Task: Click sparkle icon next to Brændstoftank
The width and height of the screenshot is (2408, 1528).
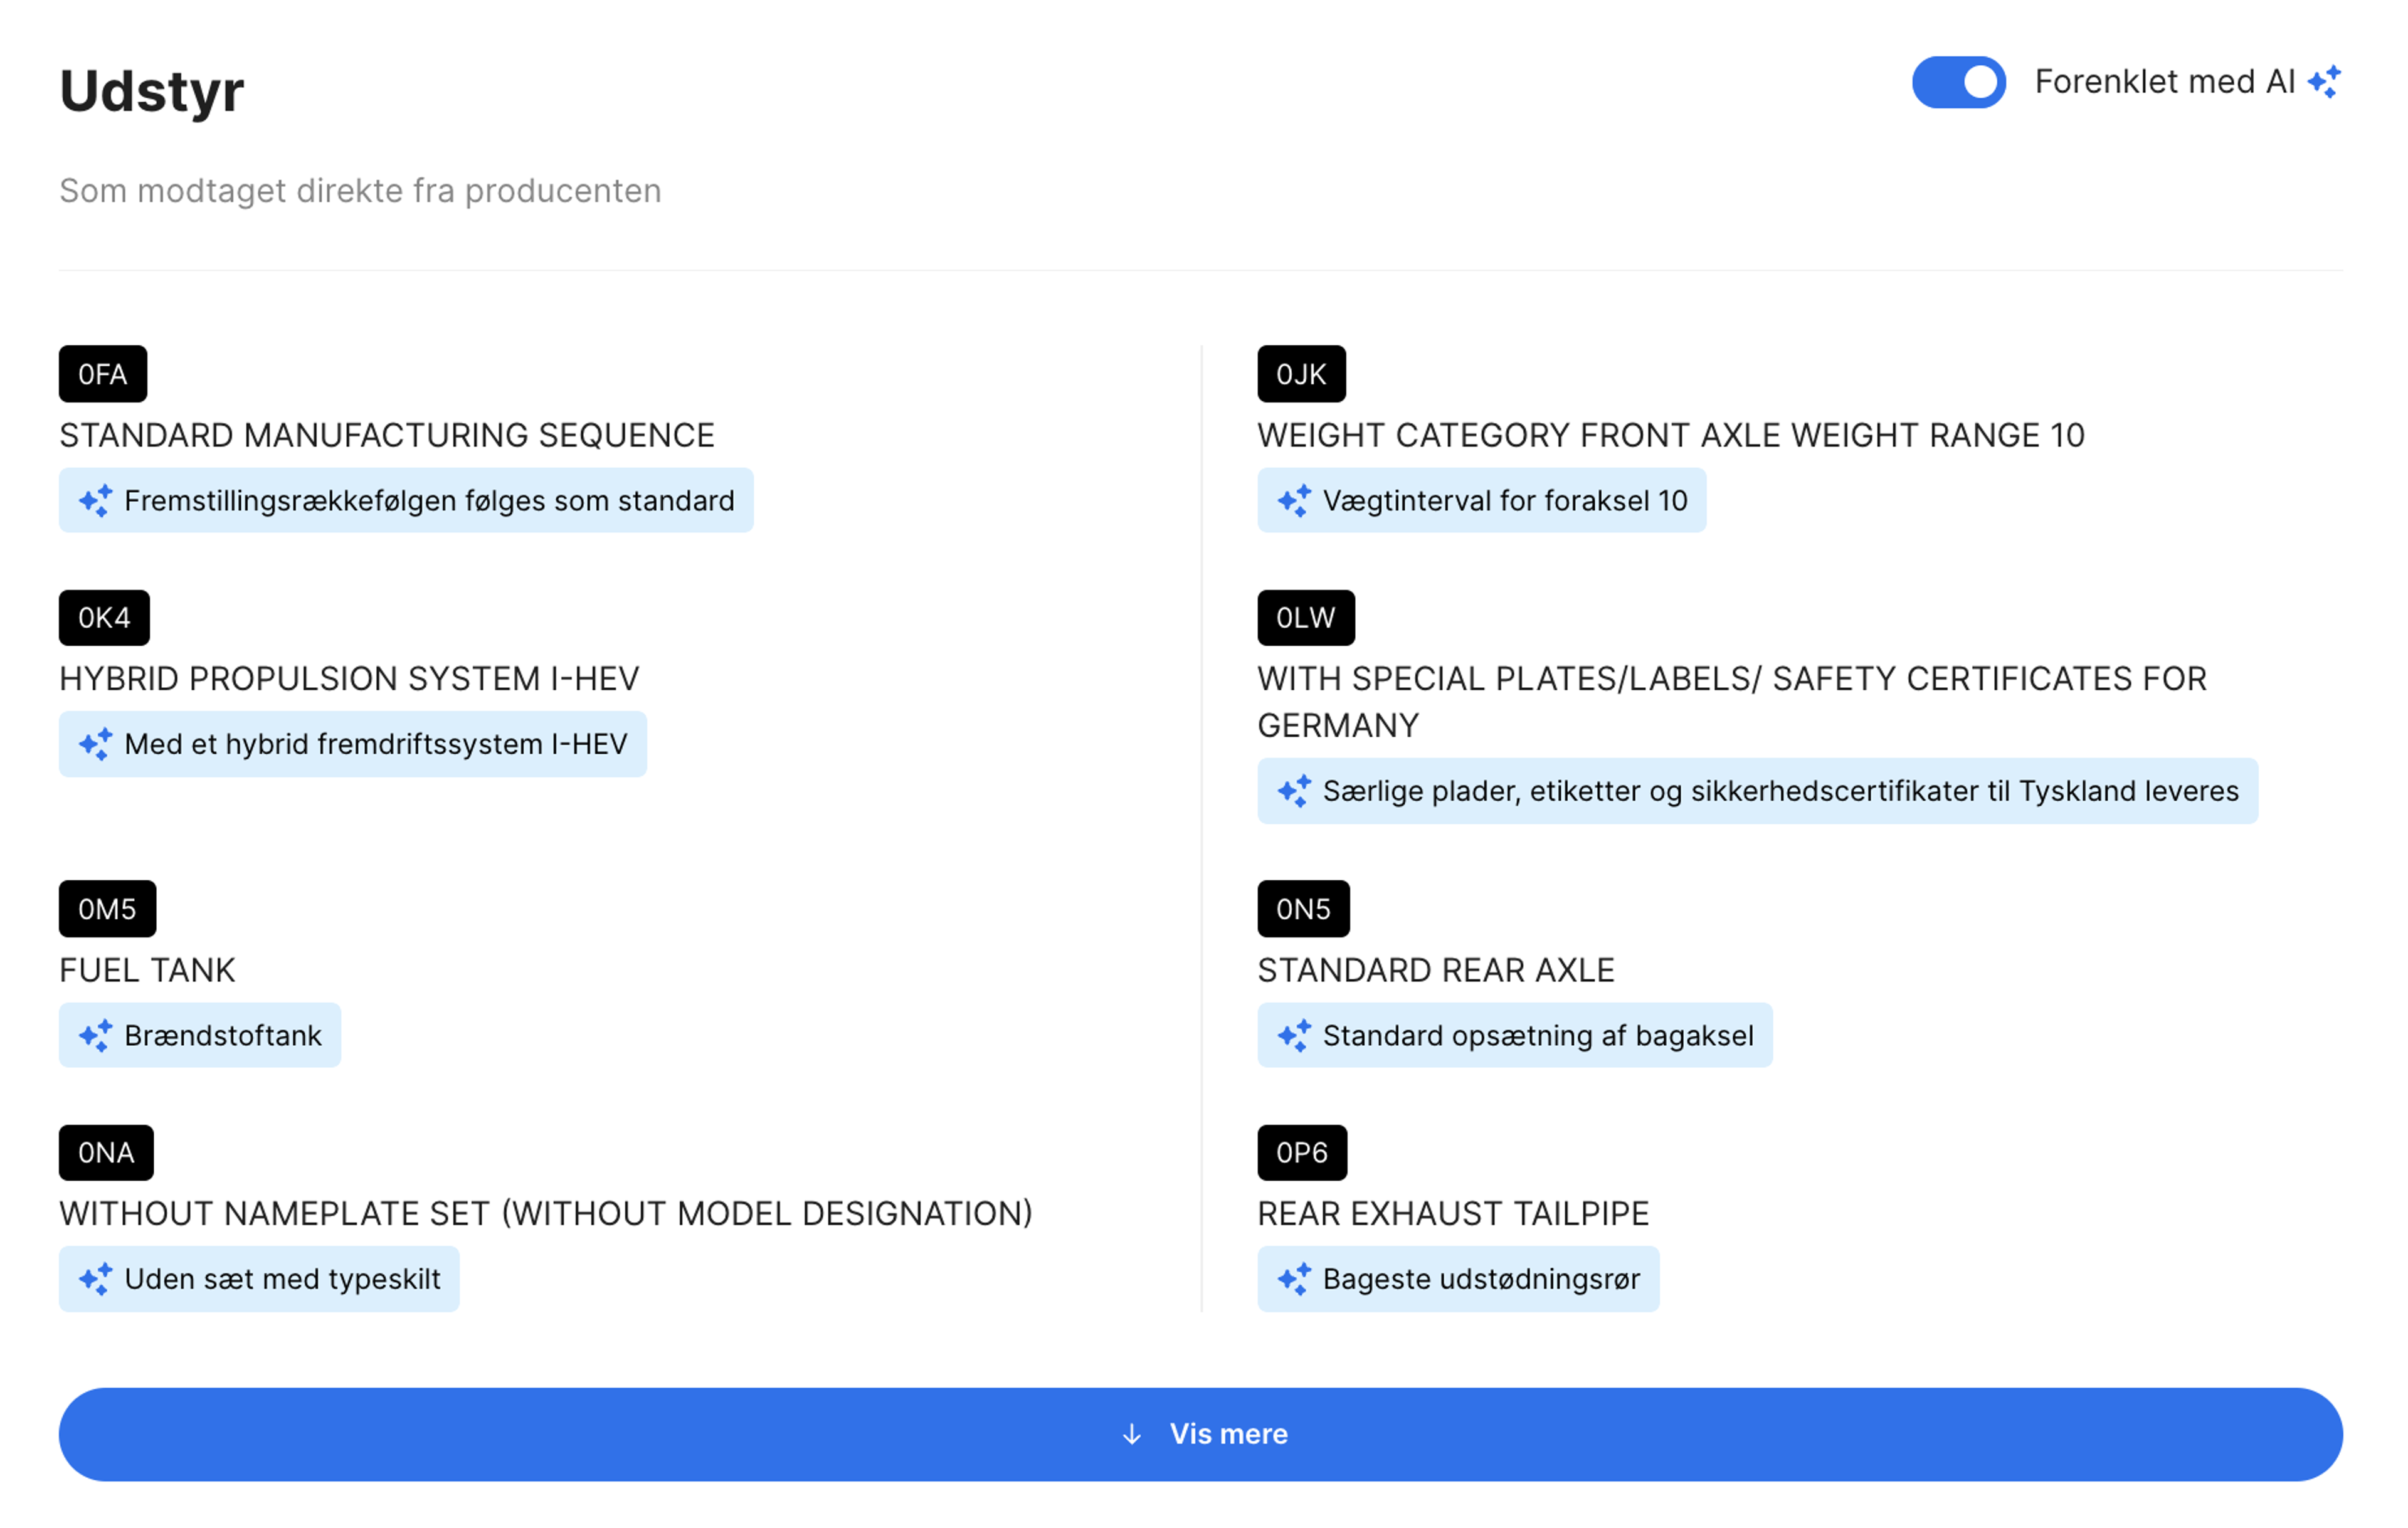Action: pyautogui.click(x=96, y=1035)
